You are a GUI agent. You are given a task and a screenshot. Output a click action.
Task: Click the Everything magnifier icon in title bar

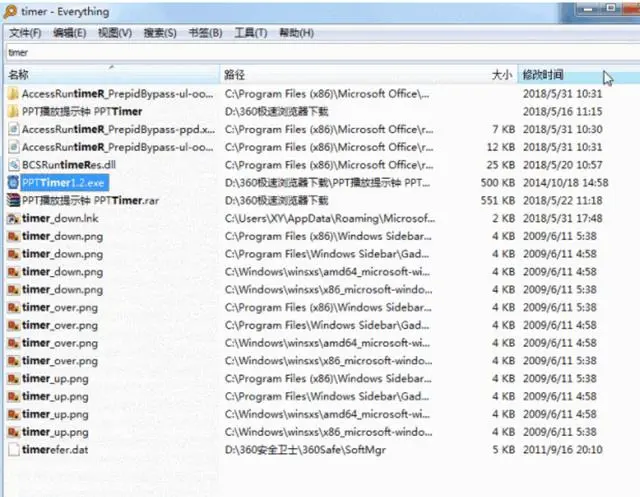point(10,11)
